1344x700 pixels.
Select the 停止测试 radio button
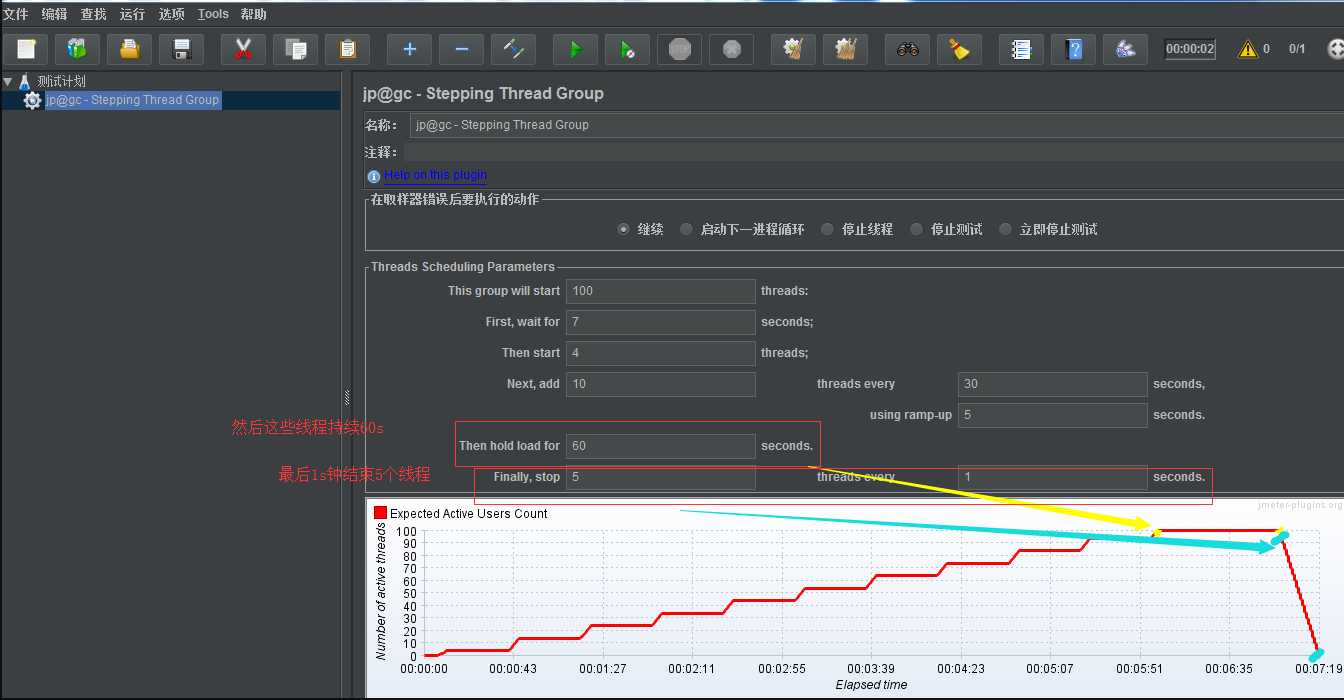point(916,229)
